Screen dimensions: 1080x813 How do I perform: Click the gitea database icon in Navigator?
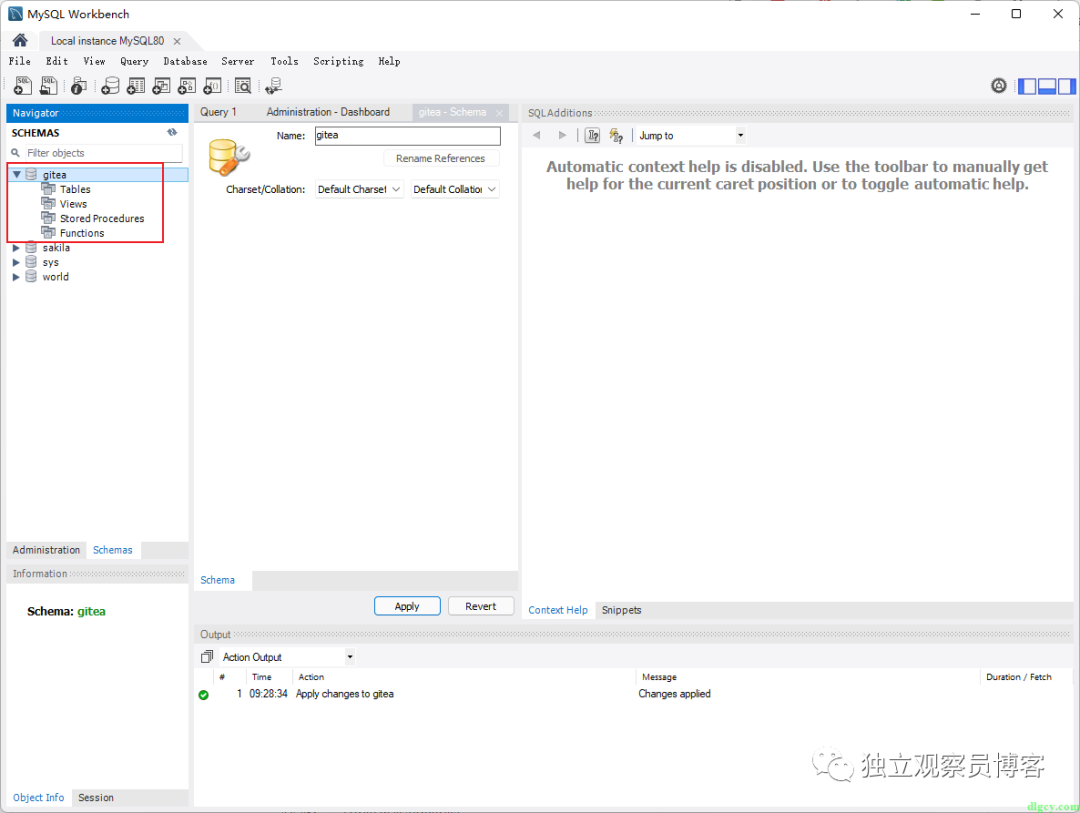tap(31, 174)
